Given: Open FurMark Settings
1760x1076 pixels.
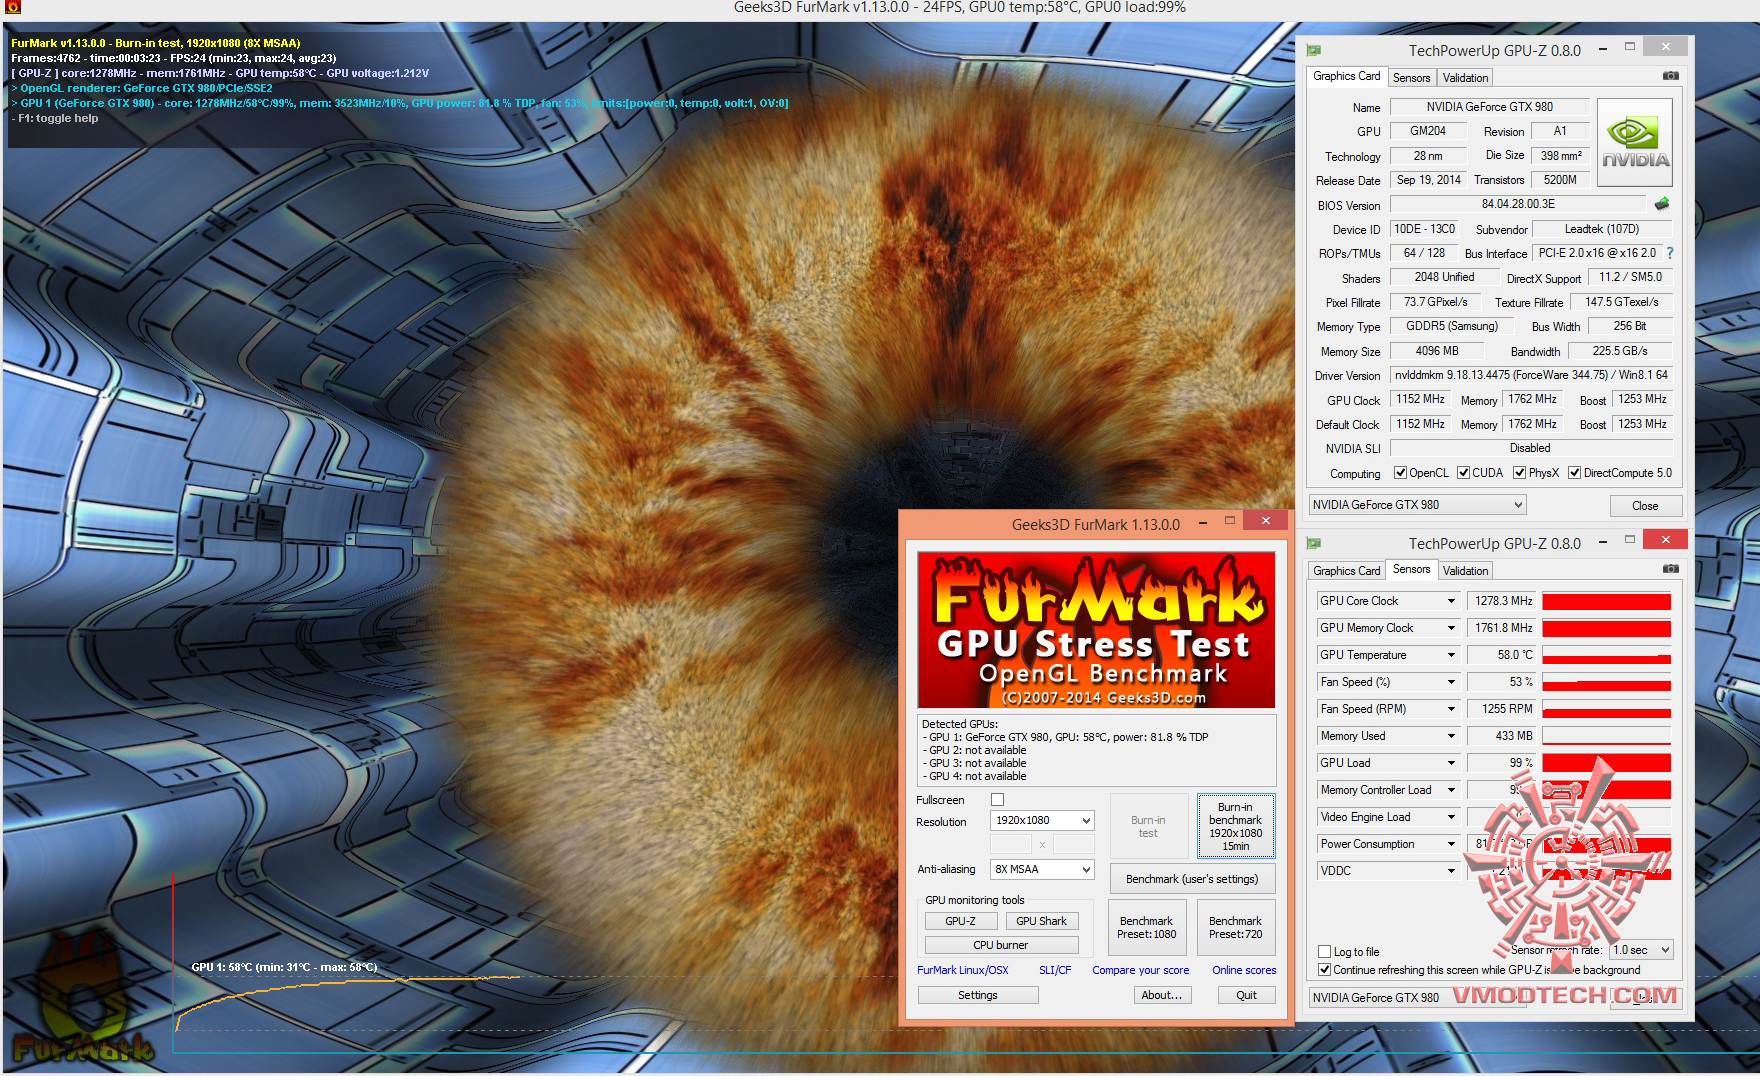Looking at the screenshot, I should [x=978, y=995].
